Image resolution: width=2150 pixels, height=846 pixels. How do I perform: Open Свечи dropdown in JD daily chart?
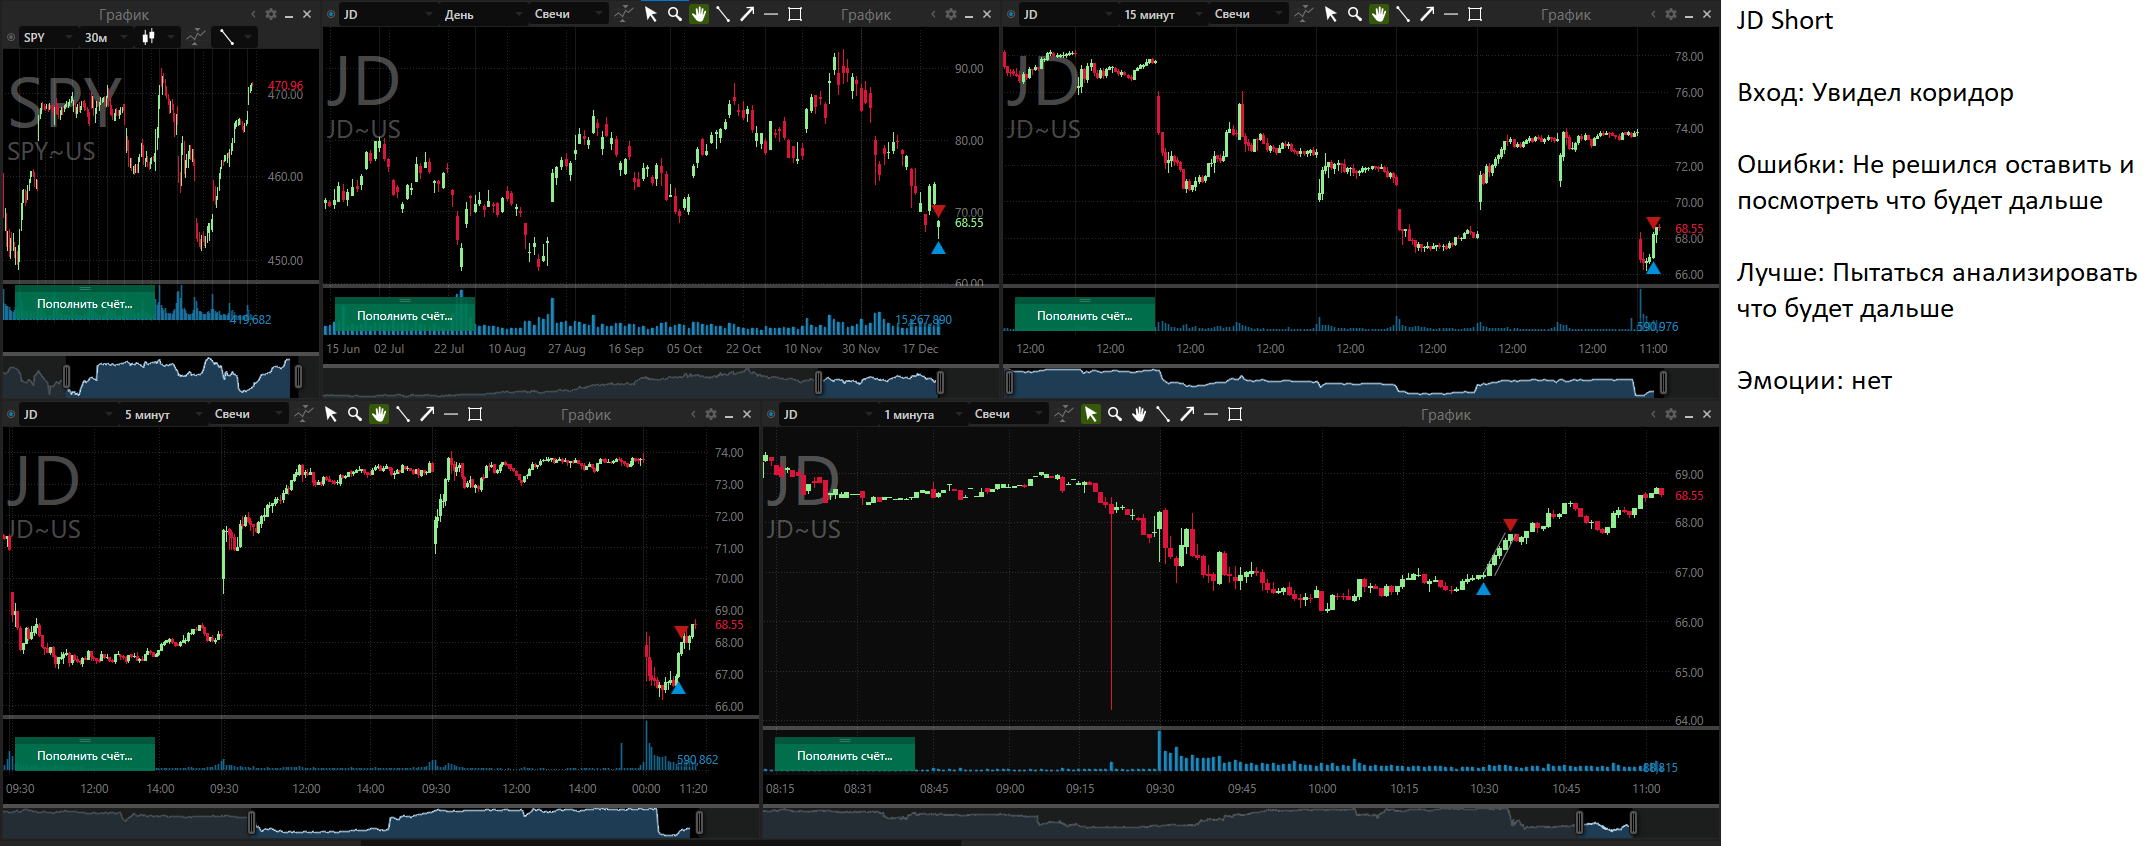(568, 14)
